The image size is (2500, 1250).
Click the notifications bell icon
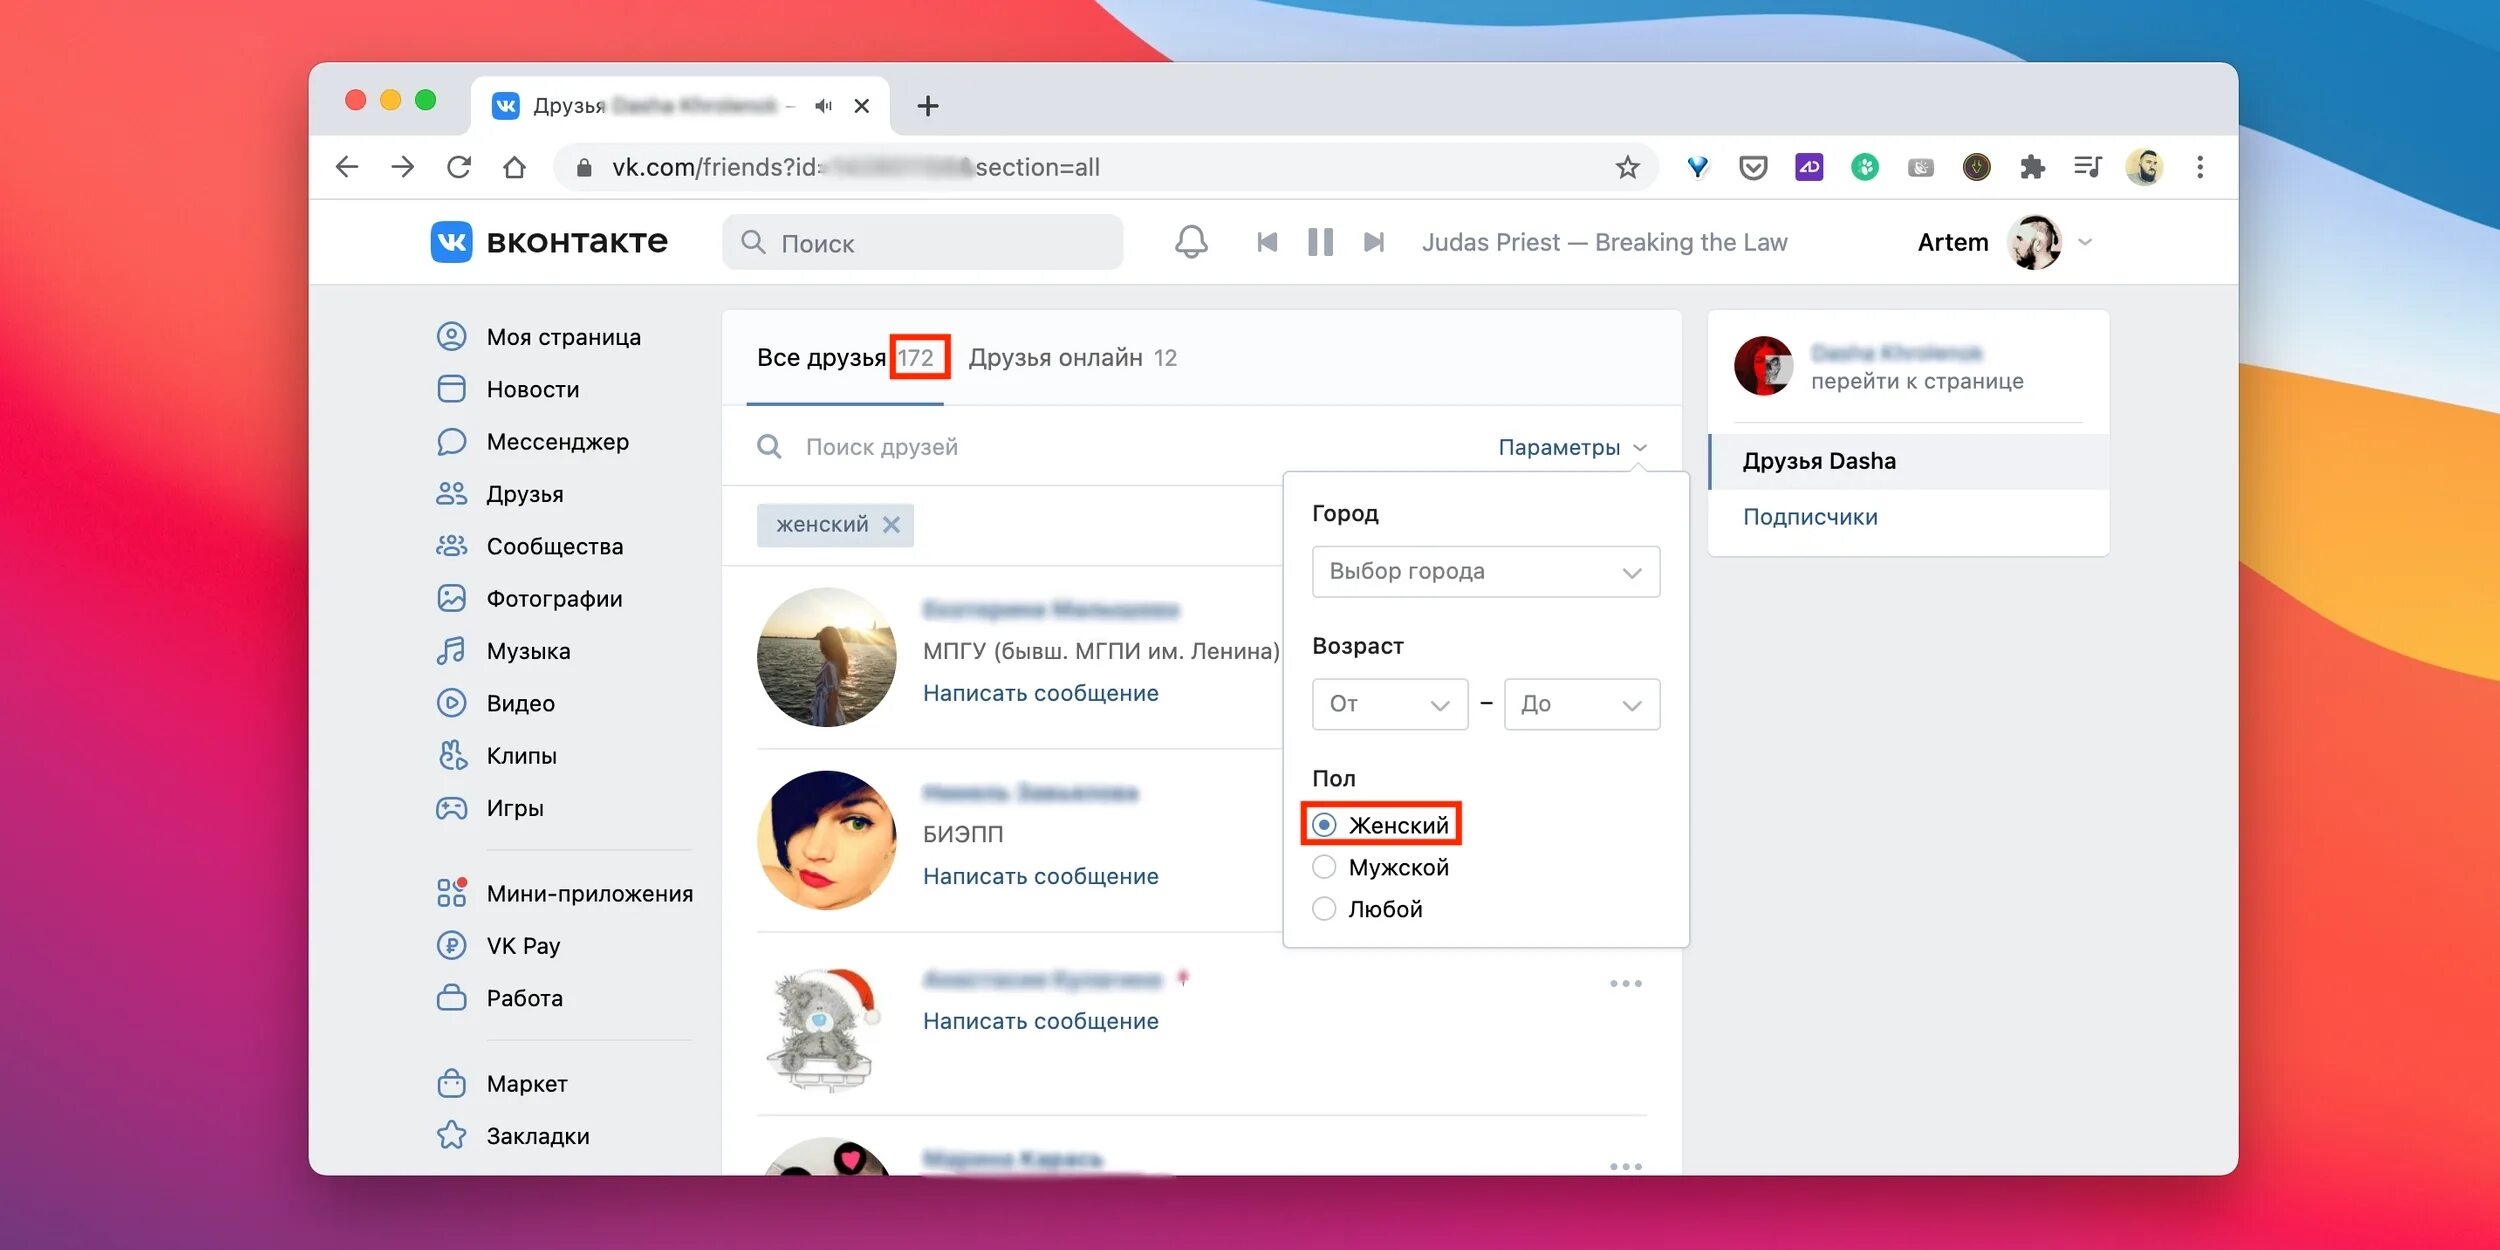click(1190, 242)
